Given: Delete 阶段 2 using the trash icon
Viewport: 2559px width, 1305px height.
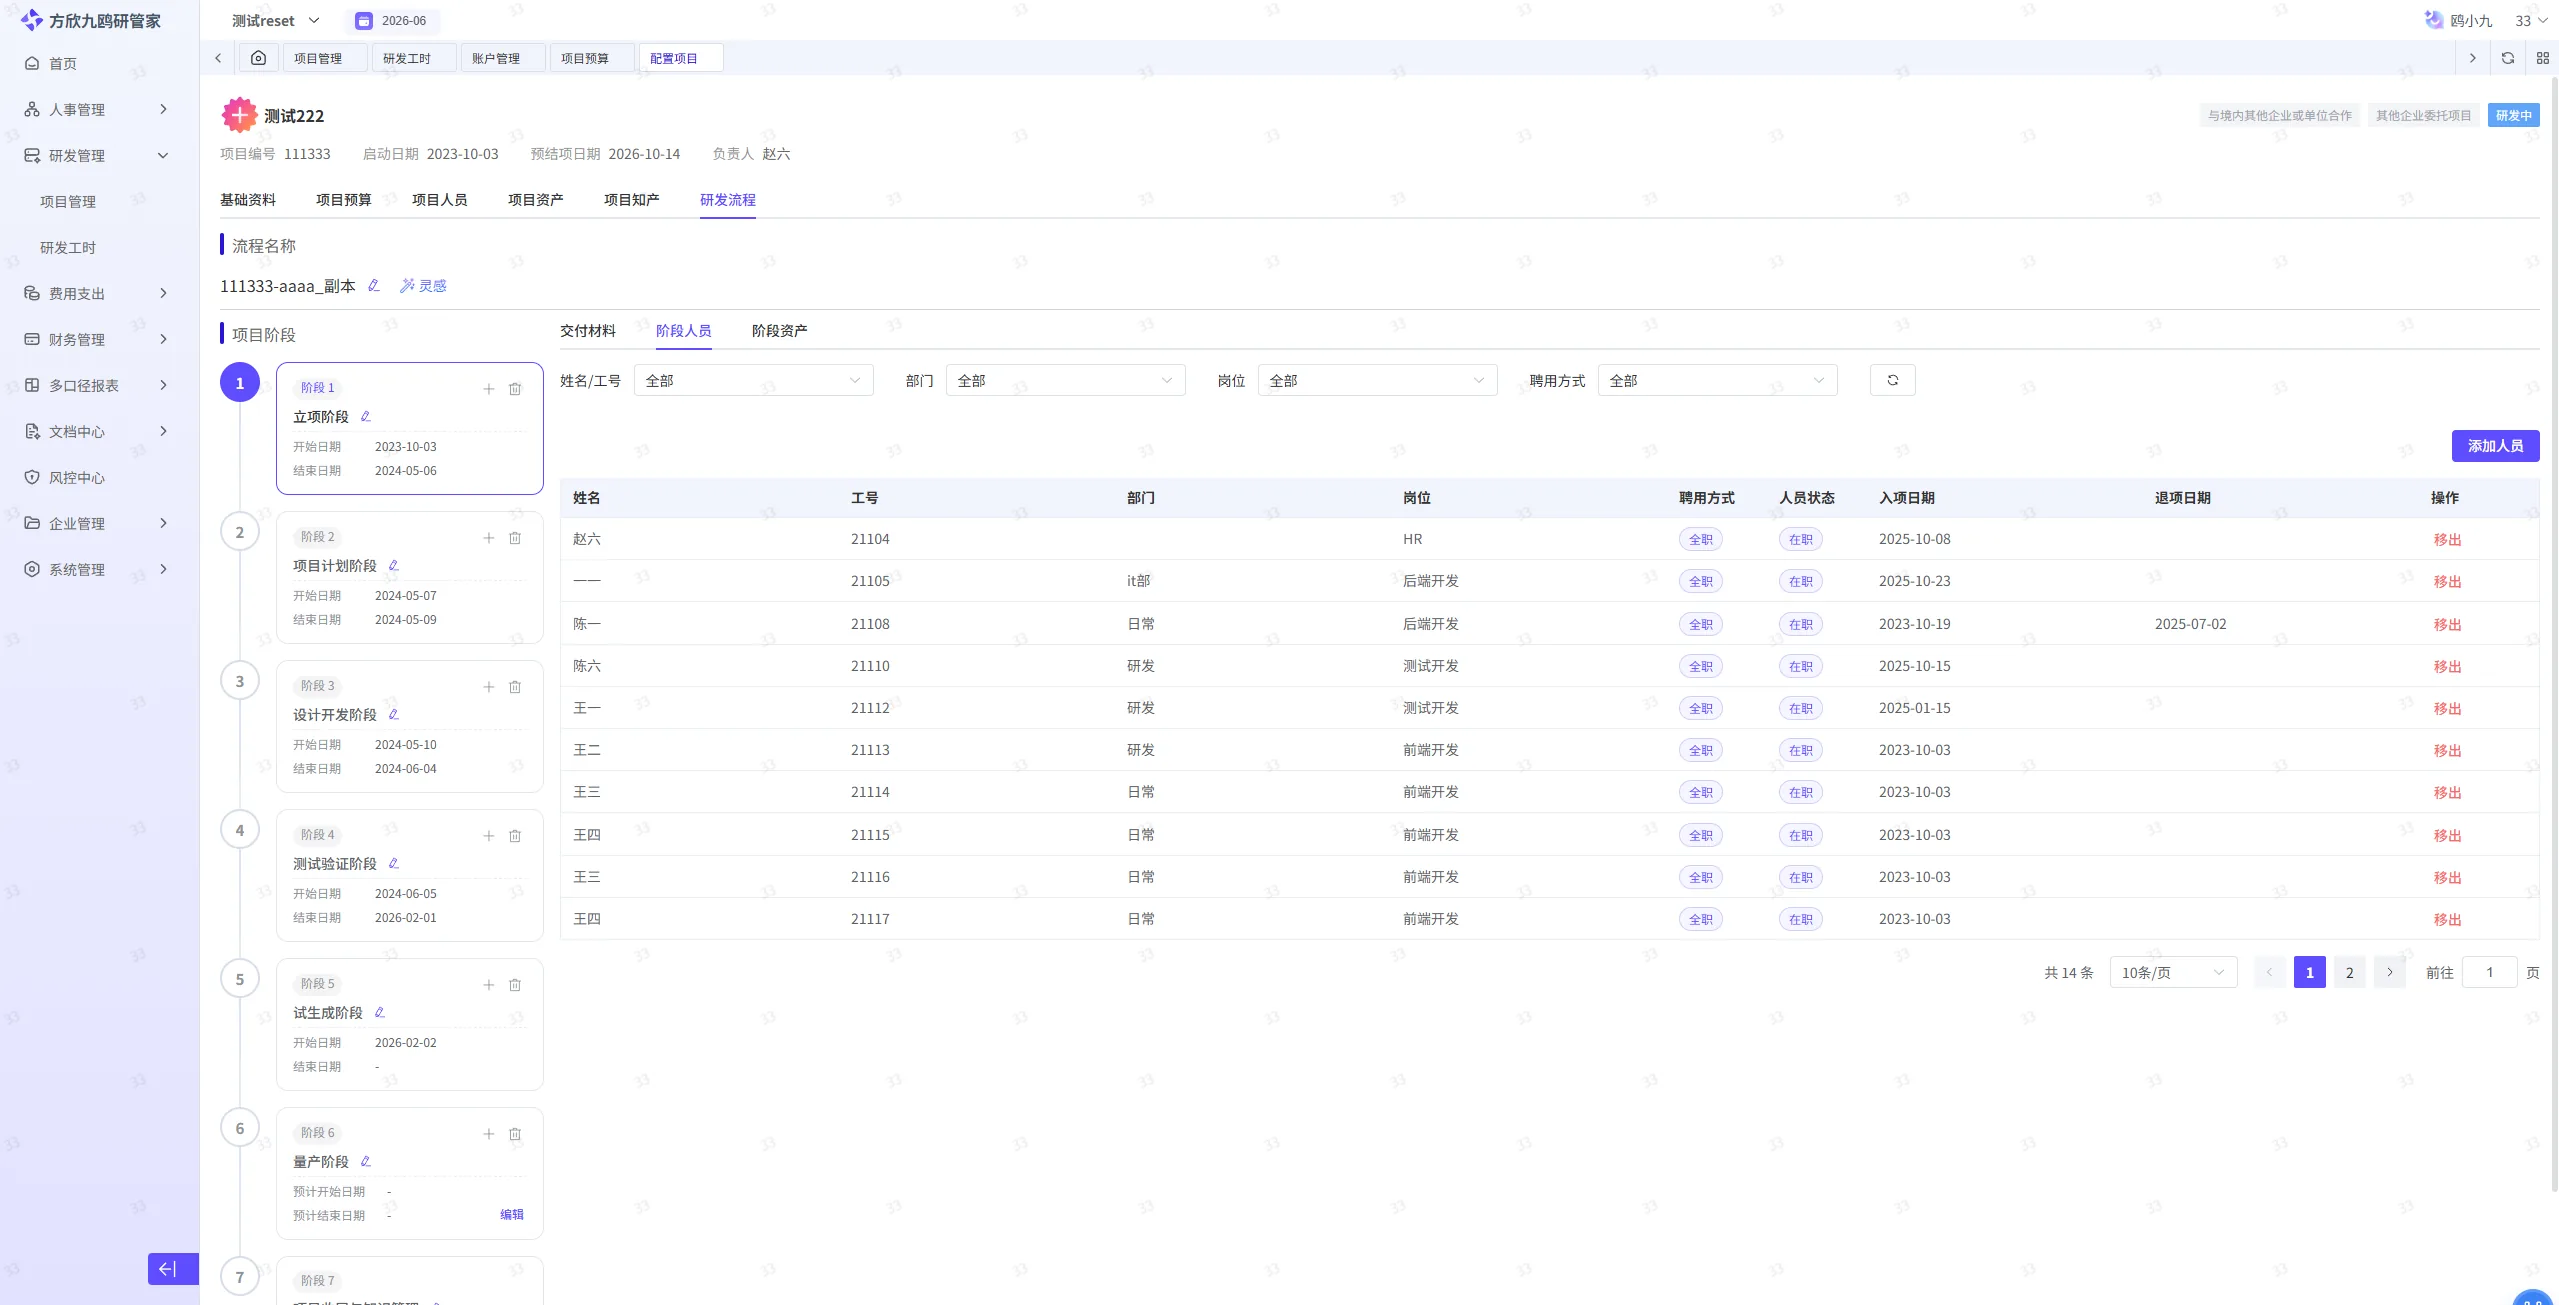Looking at the screenshot, I should tap(515, 538).
